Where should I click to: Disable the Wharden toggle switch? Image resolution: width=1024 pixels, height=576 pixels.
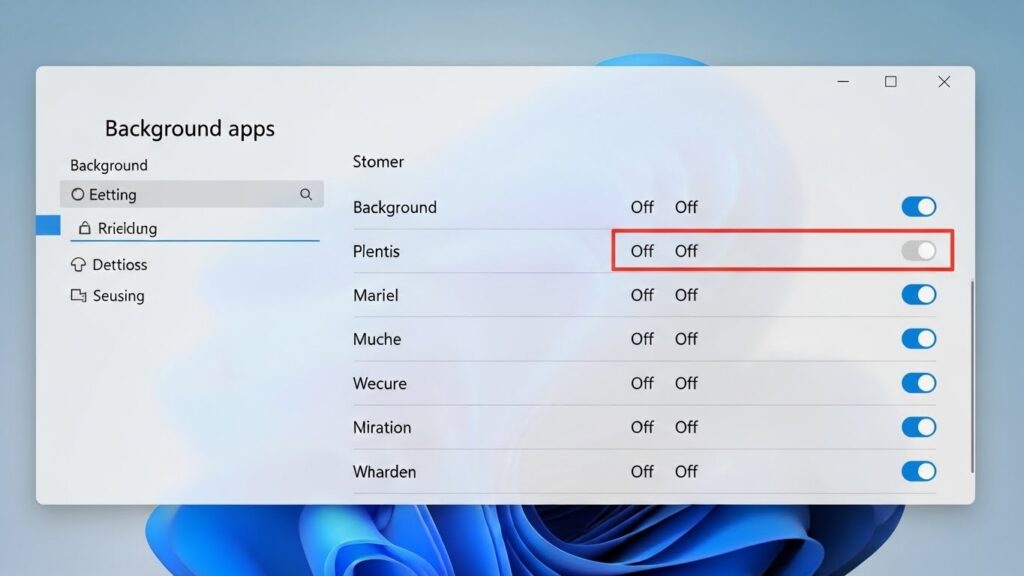pyautogui.click(x=919, y=471)
